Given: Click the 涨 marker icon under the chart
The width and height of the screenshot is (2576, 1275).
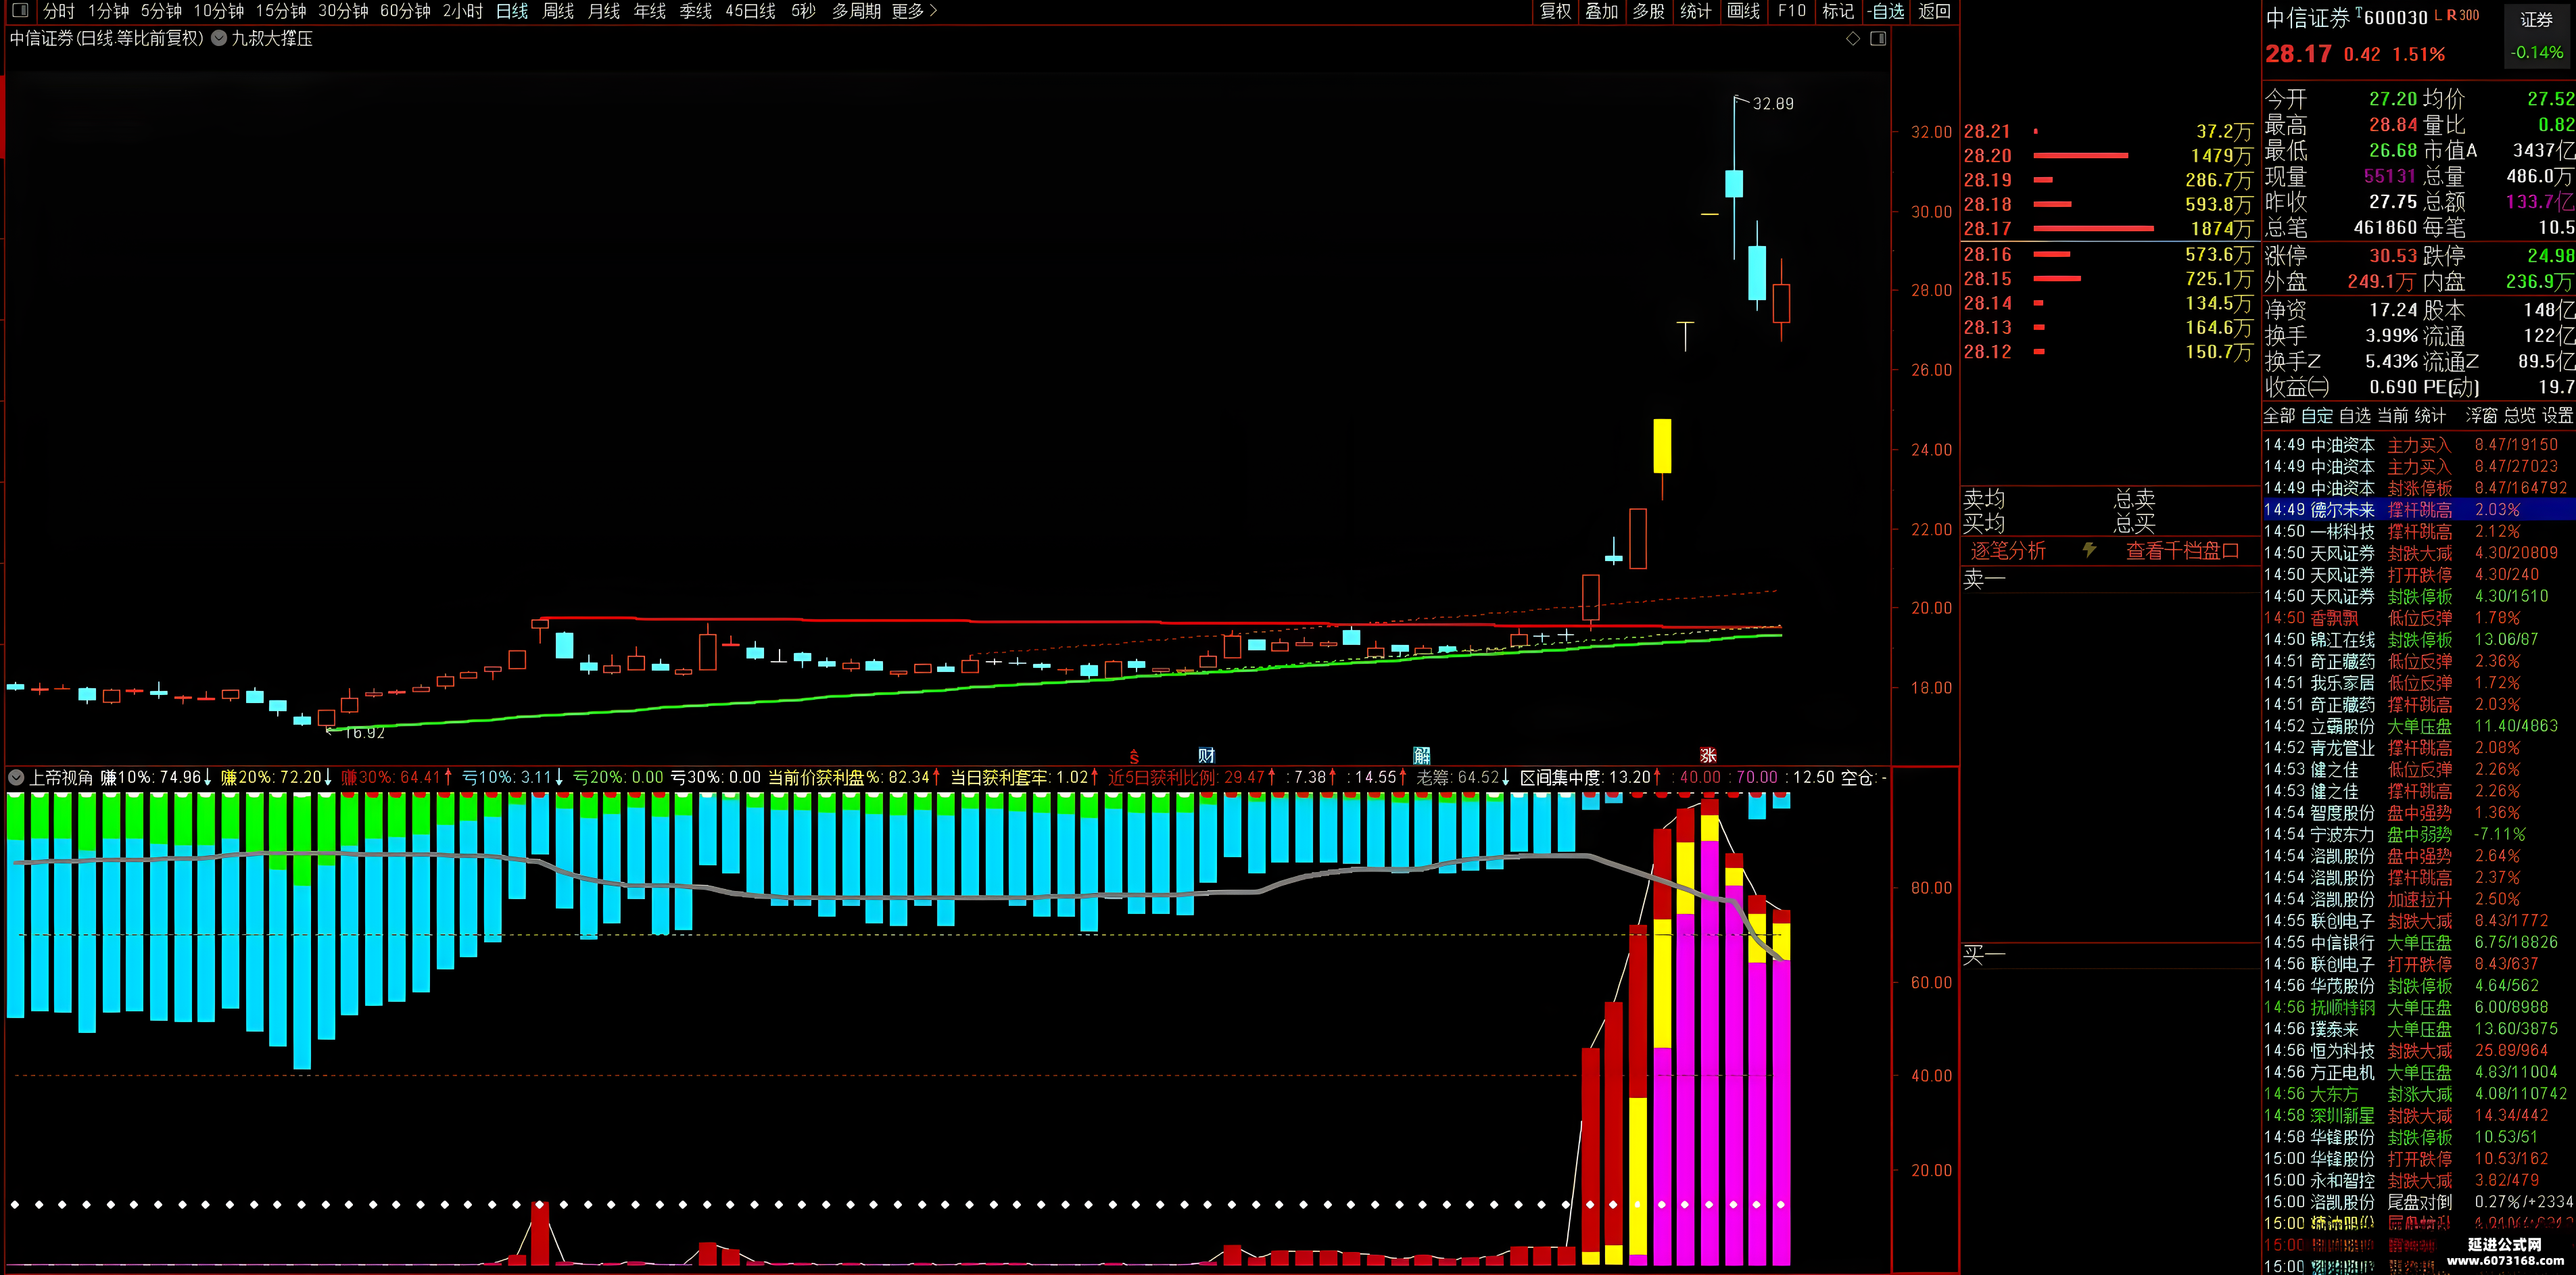Looking at the screenshot, I should (x=1708, y=756).
